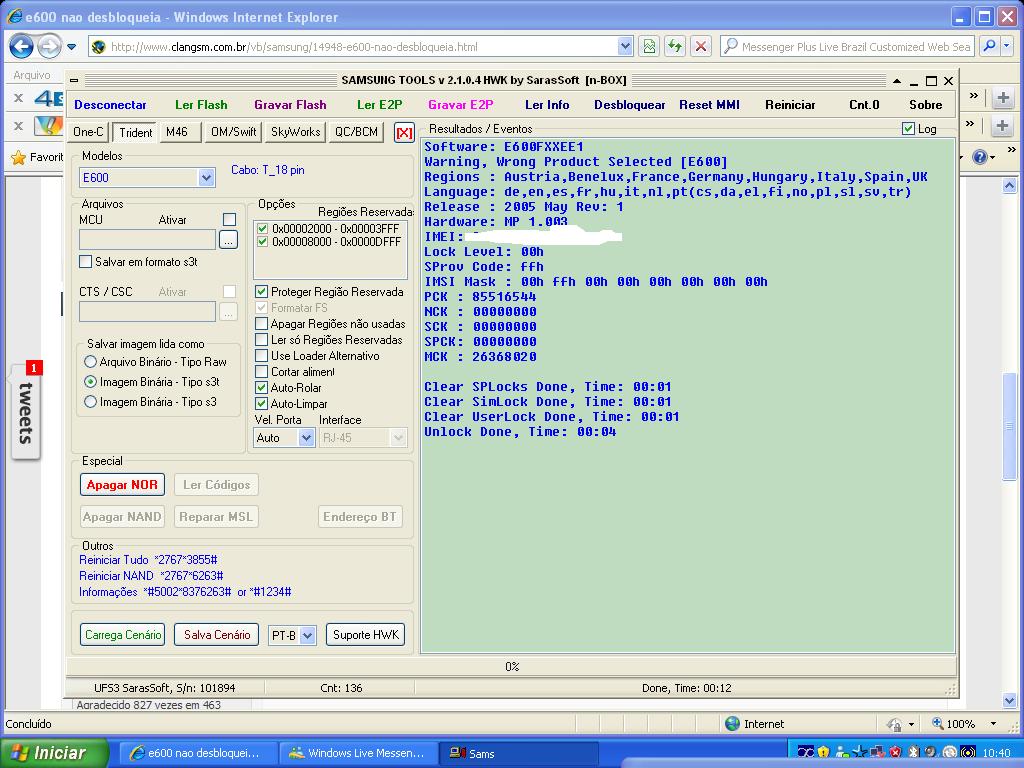
Task: Switch to the SkyWorks tab
Action: tap(295, 132)
